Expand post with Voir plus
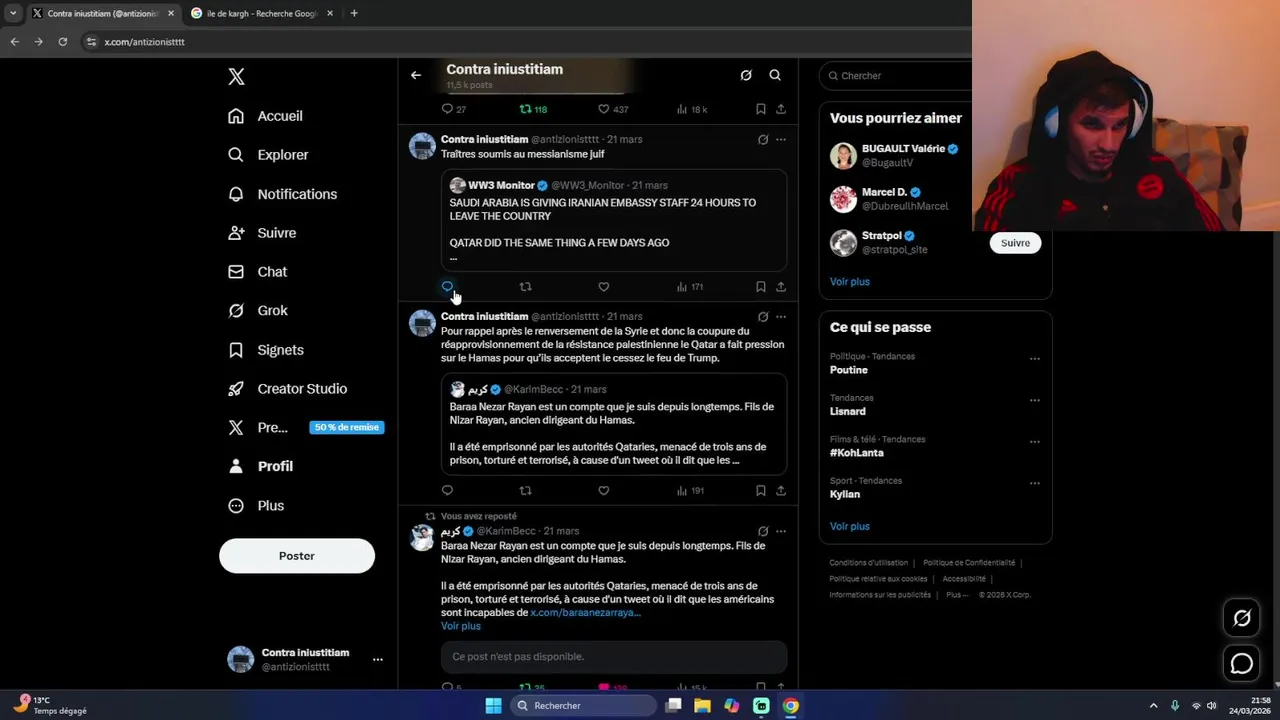This screenshot has width=1280, height=720. [x=461, y=626]
